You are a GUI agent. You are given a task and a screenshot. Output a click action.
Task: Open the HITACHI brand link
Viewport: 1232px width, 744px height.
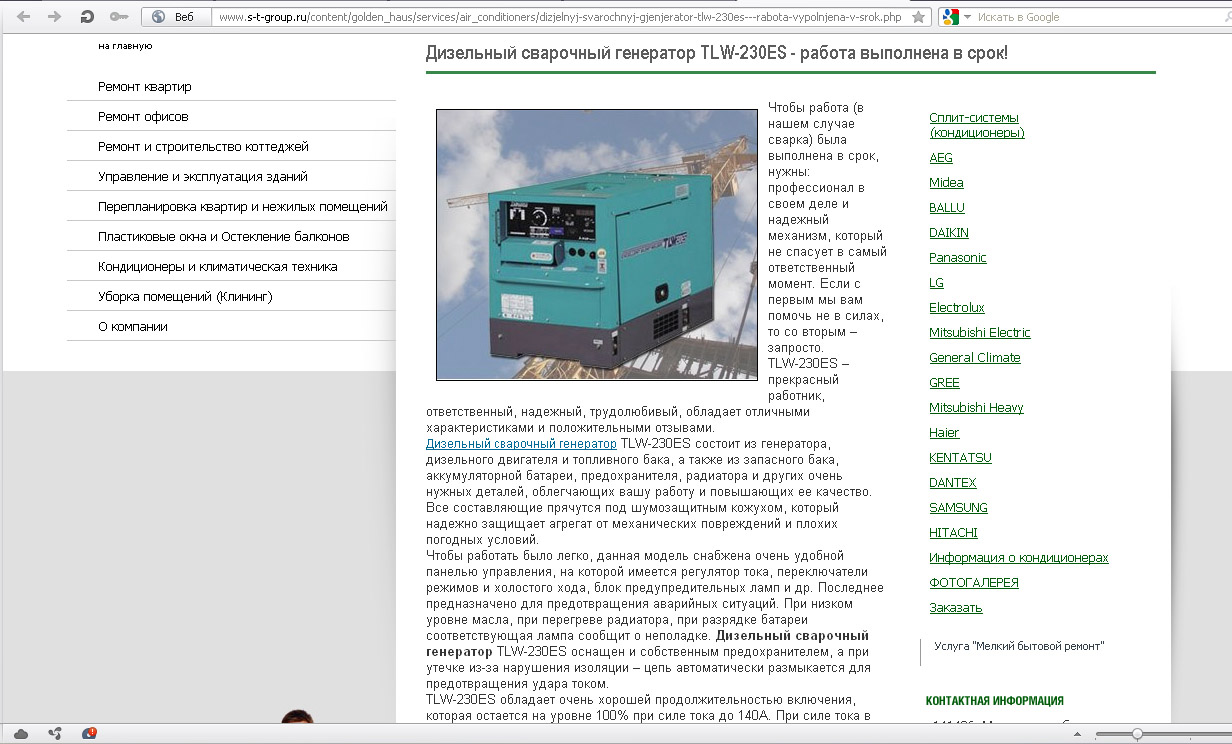tap(953, 533)
